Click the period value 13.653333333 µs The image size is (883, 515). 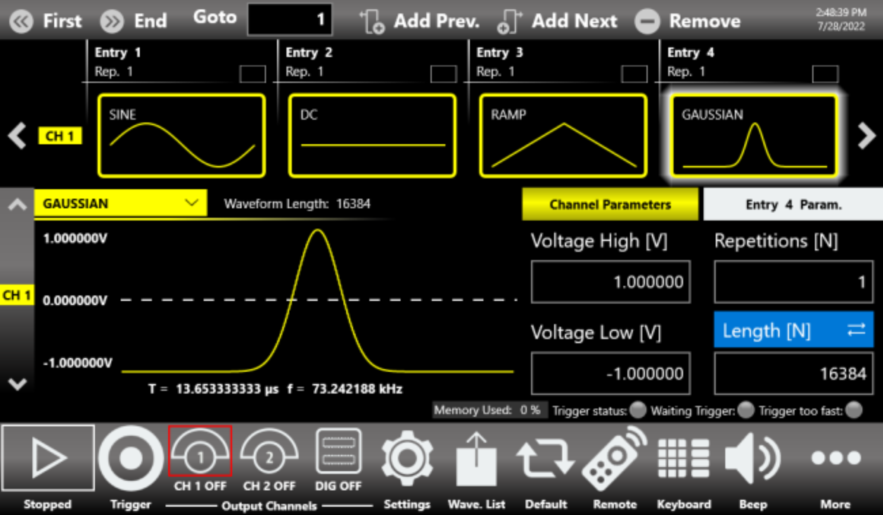[227, 389]
